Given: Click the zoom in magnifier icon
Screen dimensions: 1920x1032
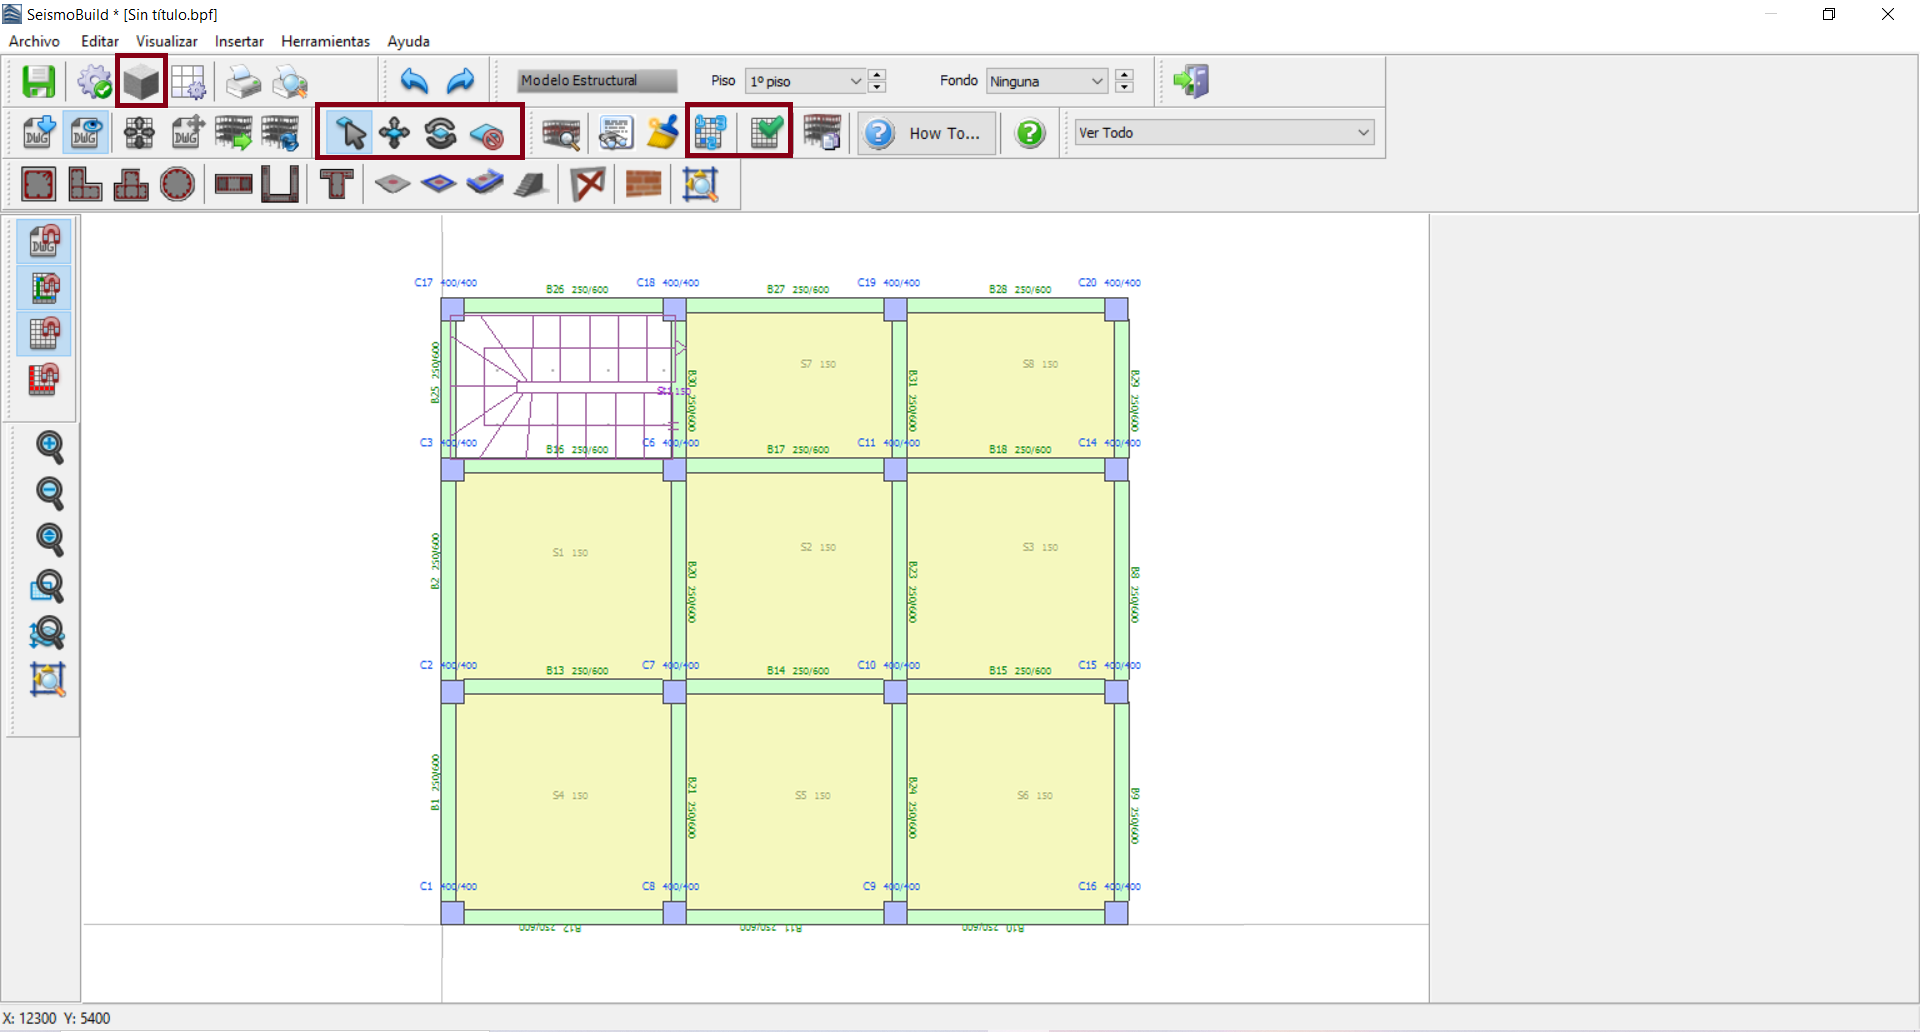Looking at the screenshot, I should [49, 446].
